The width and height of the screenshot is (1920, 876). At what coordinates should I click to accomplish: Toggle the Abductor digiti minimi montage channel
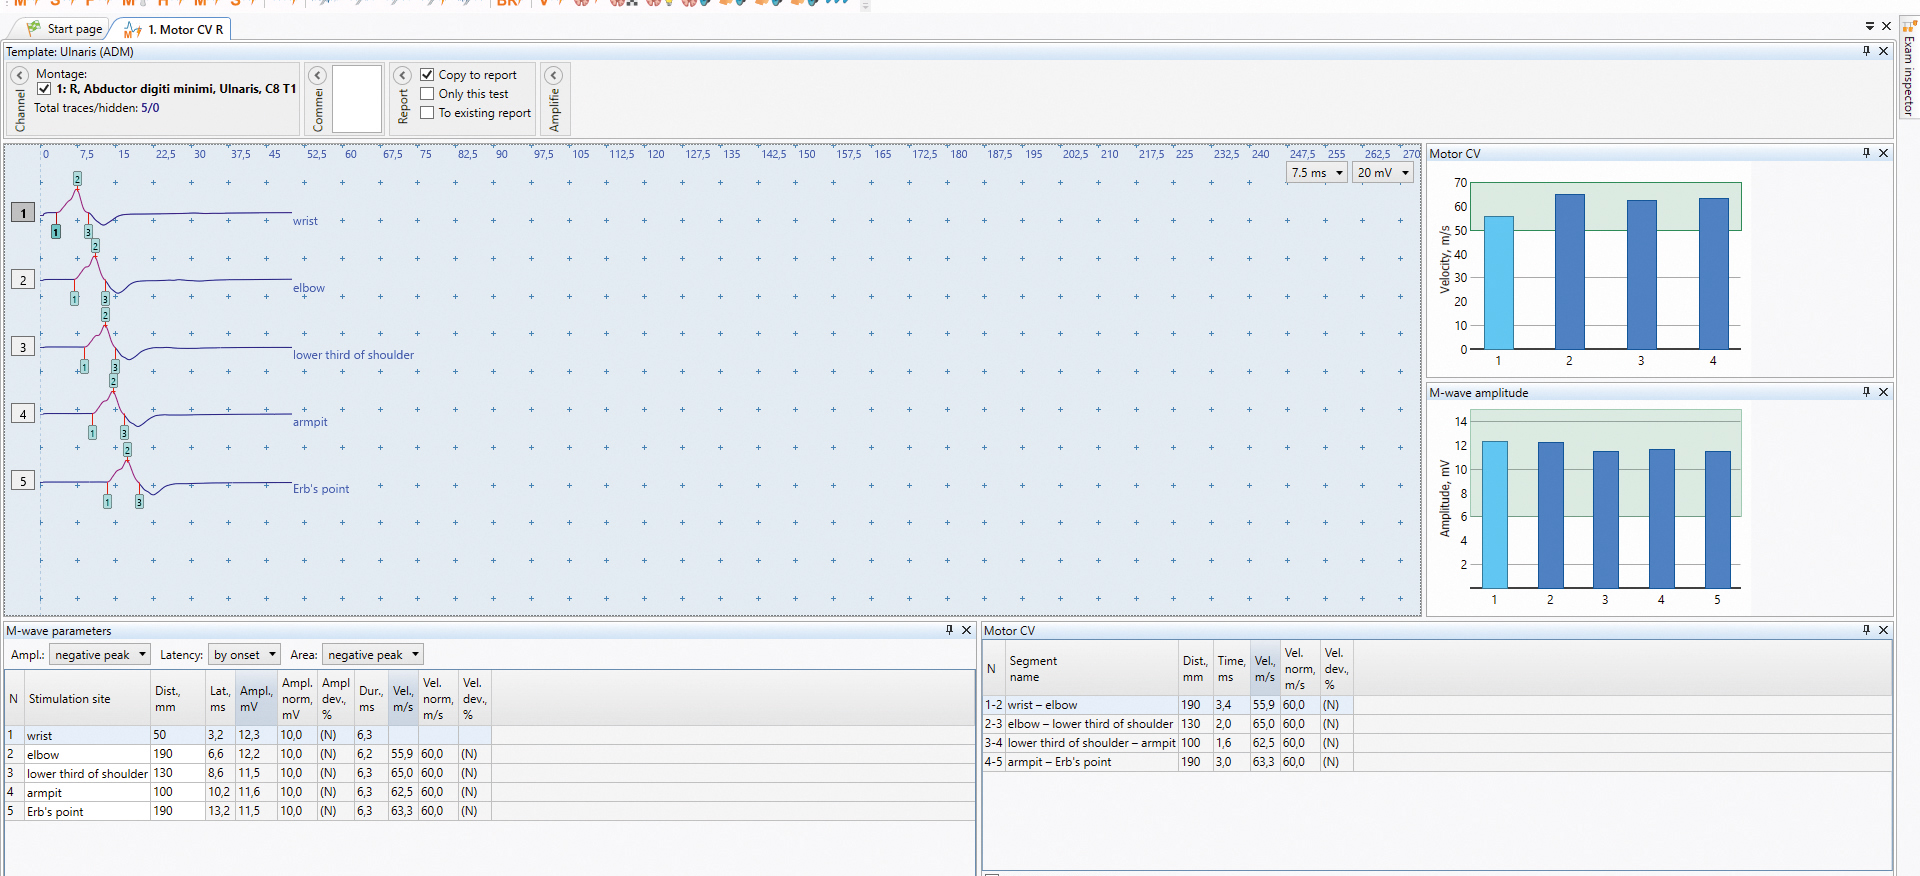[x=44, y=89]
